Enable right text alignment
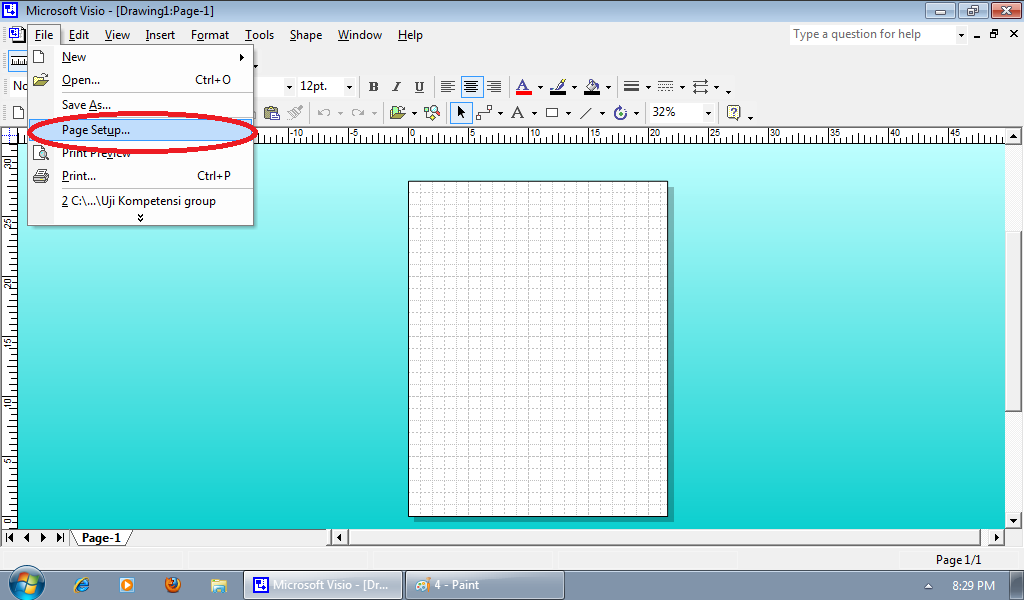Viewport: 1024px width, 600px height. click(x=494, y=86)
